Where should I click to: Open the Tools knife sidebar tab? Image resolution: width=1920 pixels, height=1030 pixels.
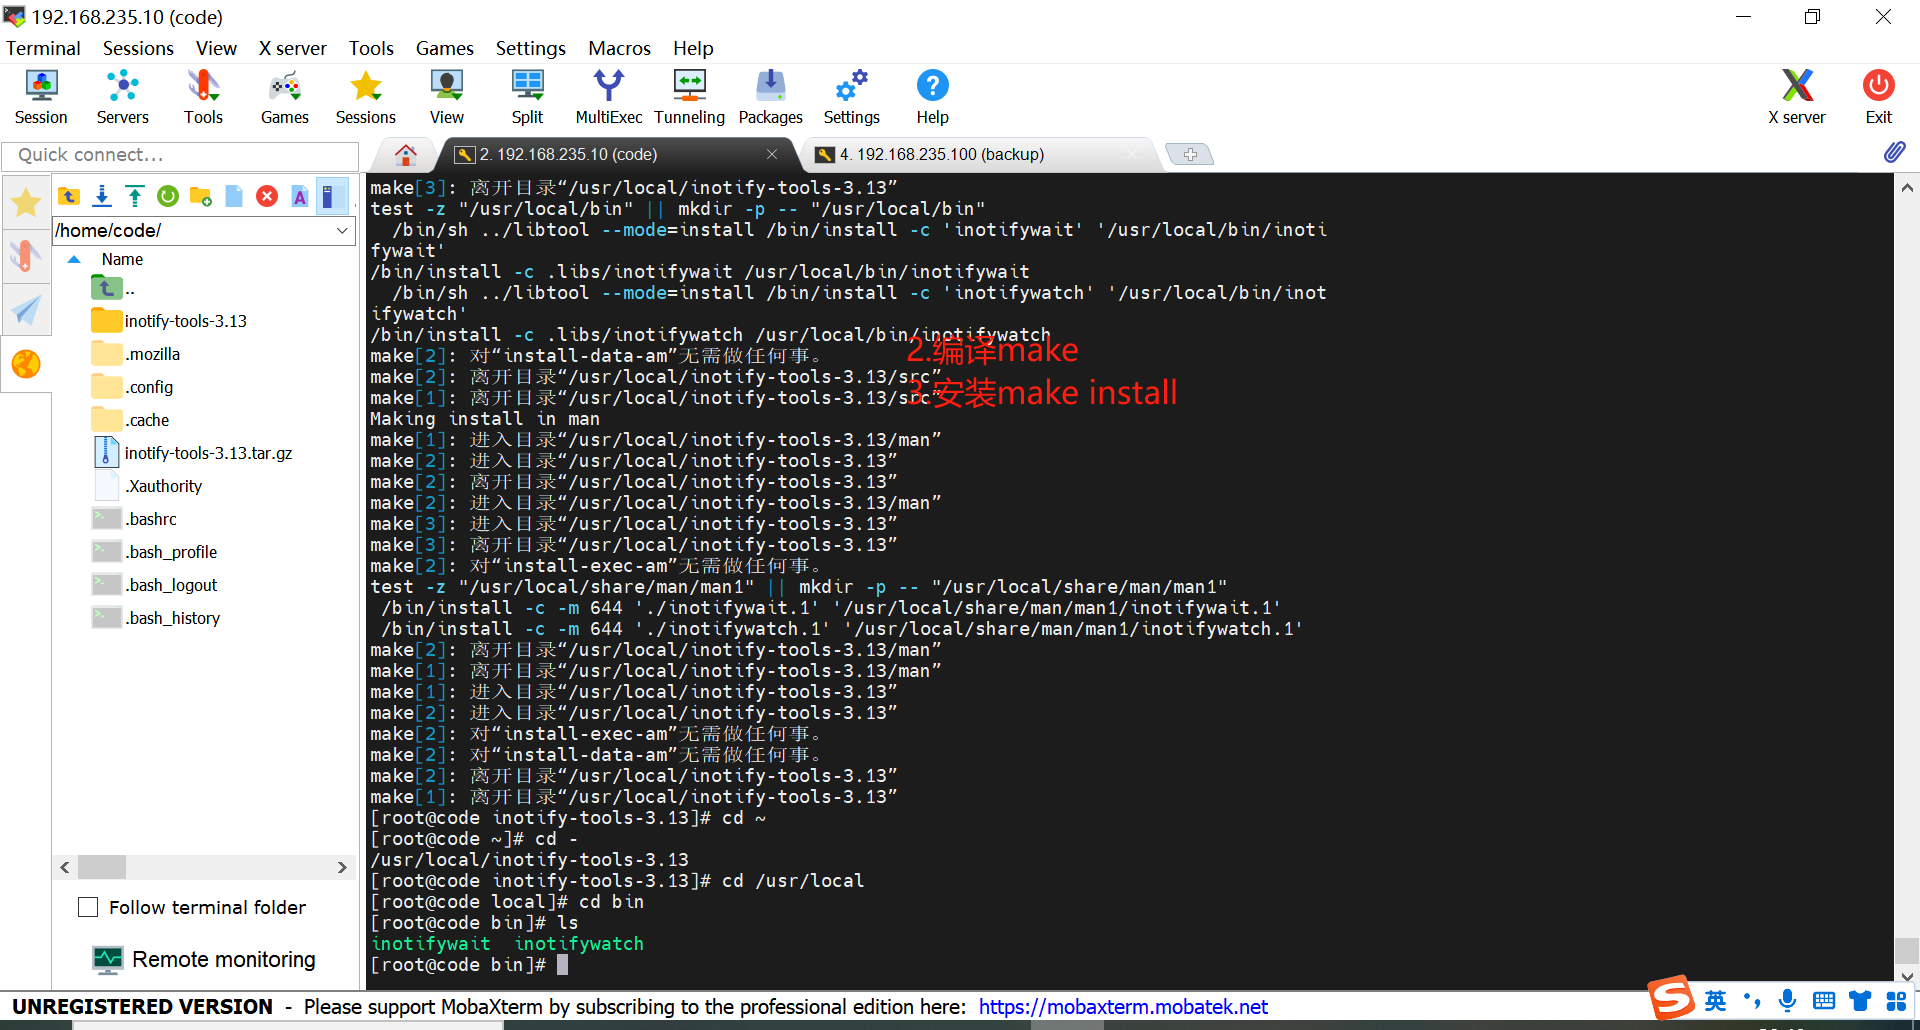(26, 256)
